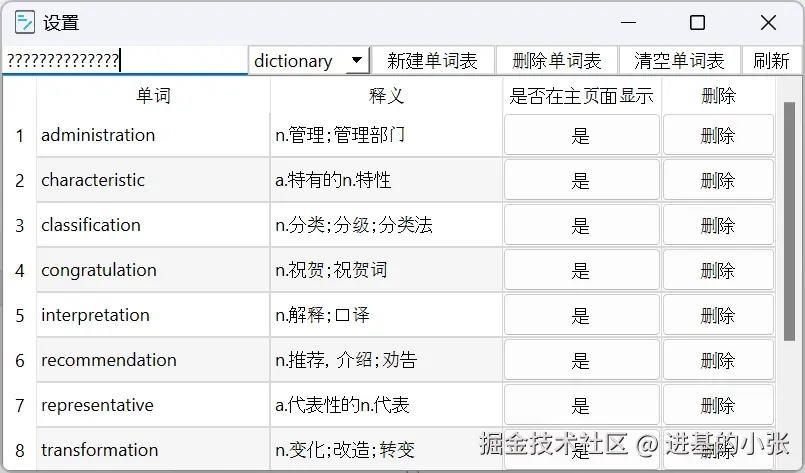Screen dimensions: 805x473
Task: Toggle 是 display button for congratulation
Action: pyautogui.click(x=581, y=270)
